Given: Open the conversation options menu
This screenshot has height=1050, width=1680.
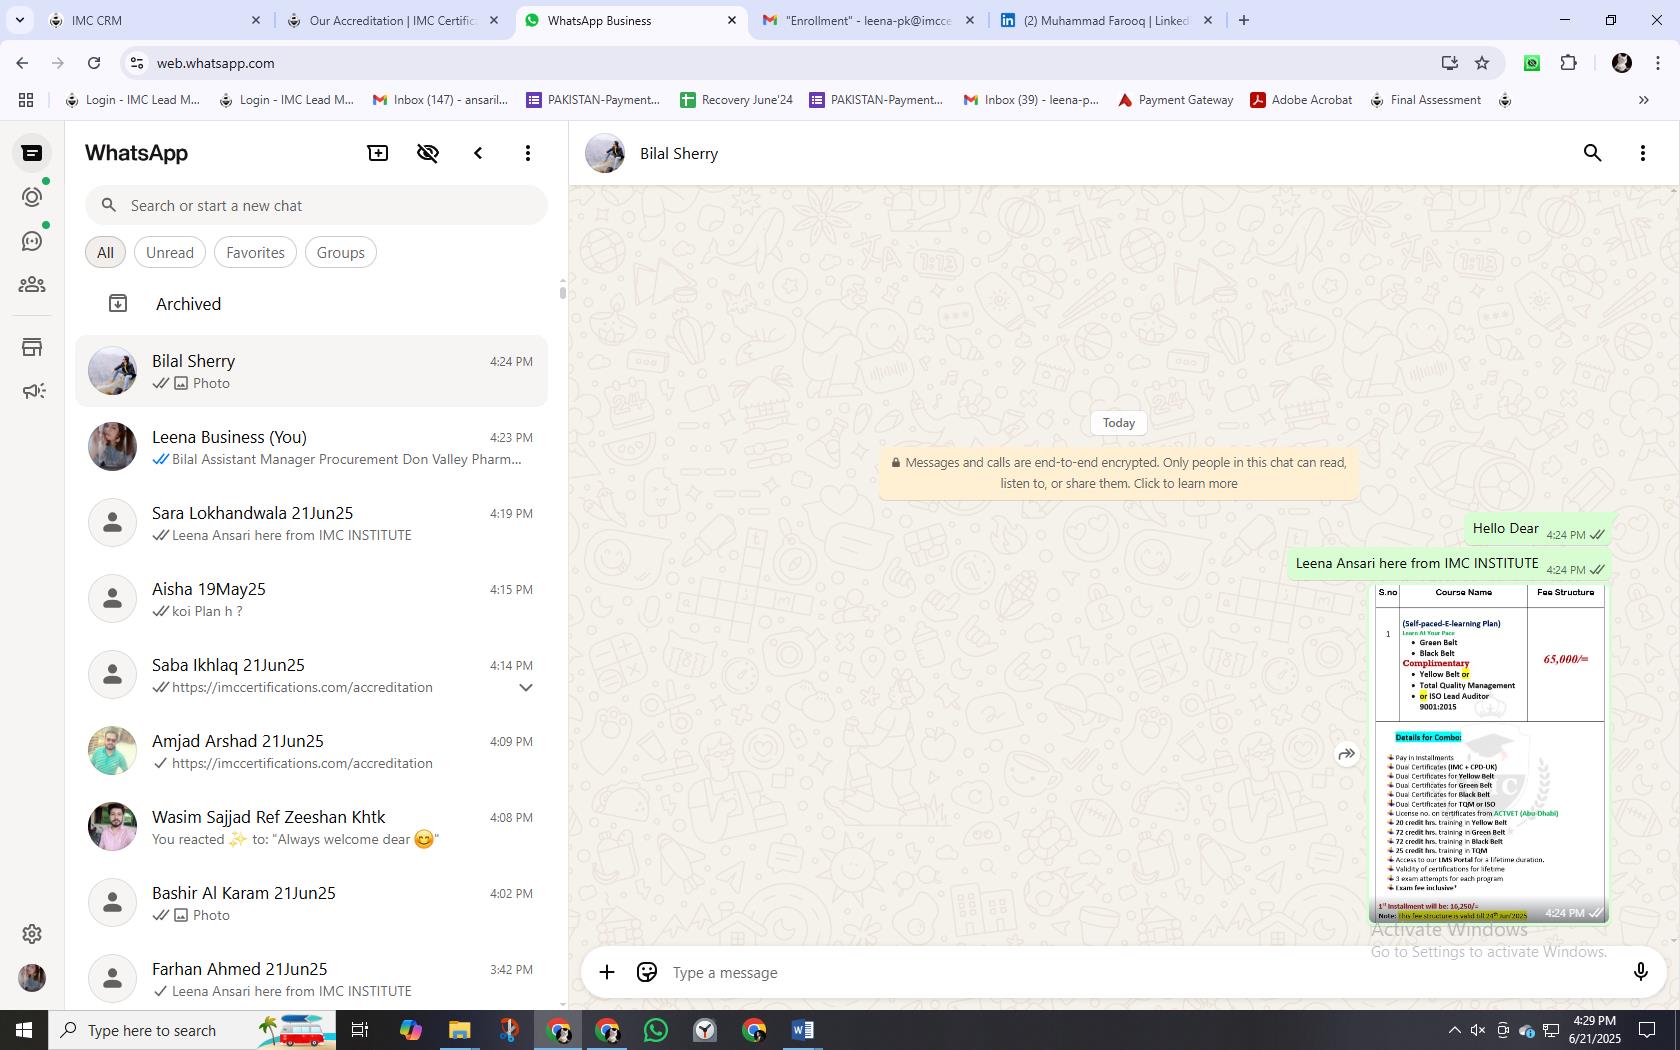Looking at the screenshot, I should tap(1643, 153).
